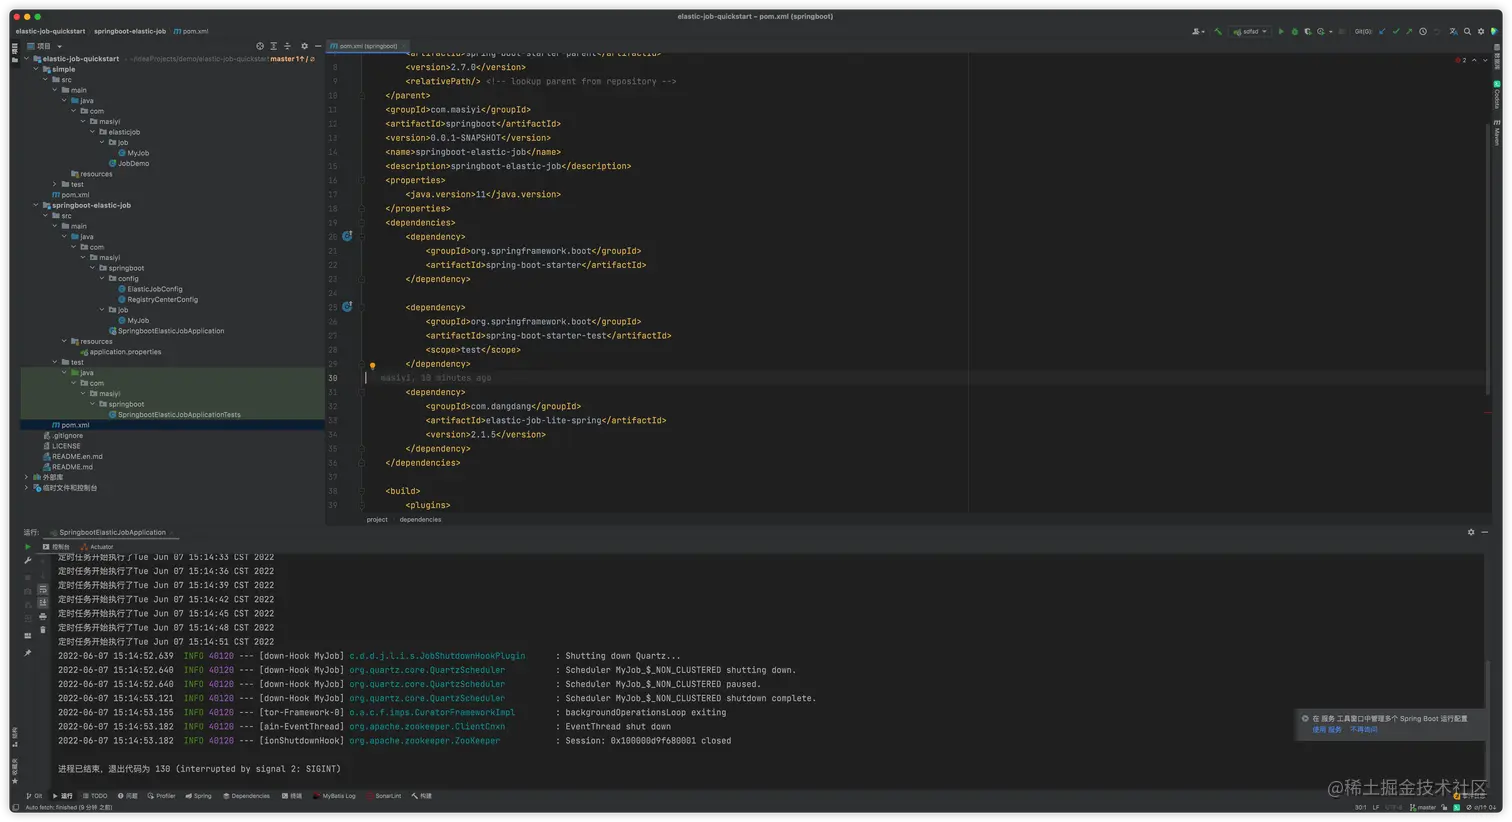Click expand all icon in project panel
This screenshot has height=822, width=1512.
pyautogui.click(x=274, y=46)
